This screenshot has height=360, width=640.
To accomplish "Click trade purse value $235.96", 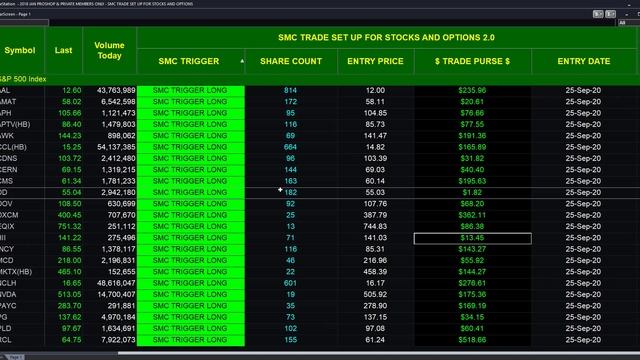I will (472, 90).
